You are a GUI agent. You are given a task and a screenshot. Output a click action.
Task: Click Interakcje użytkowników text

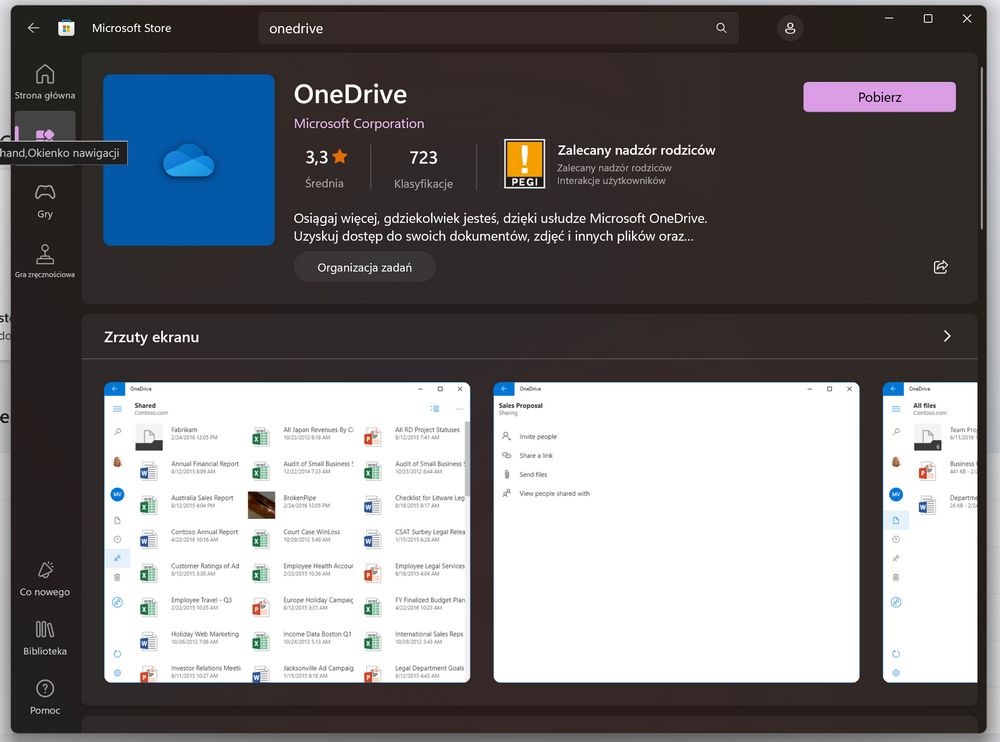pyautogui.click(x=611, y=181)
